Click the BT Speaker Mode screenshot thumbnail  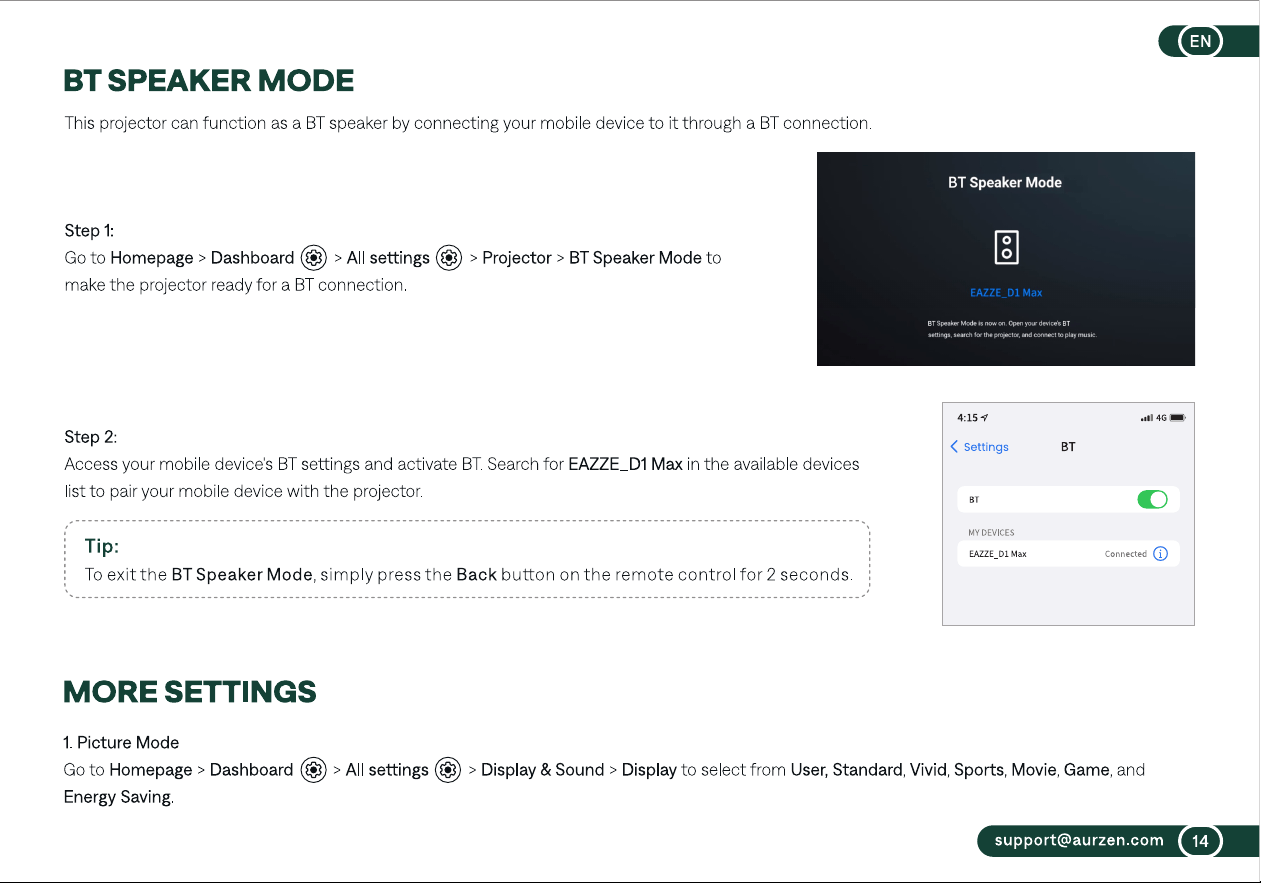click(1006, 259)
